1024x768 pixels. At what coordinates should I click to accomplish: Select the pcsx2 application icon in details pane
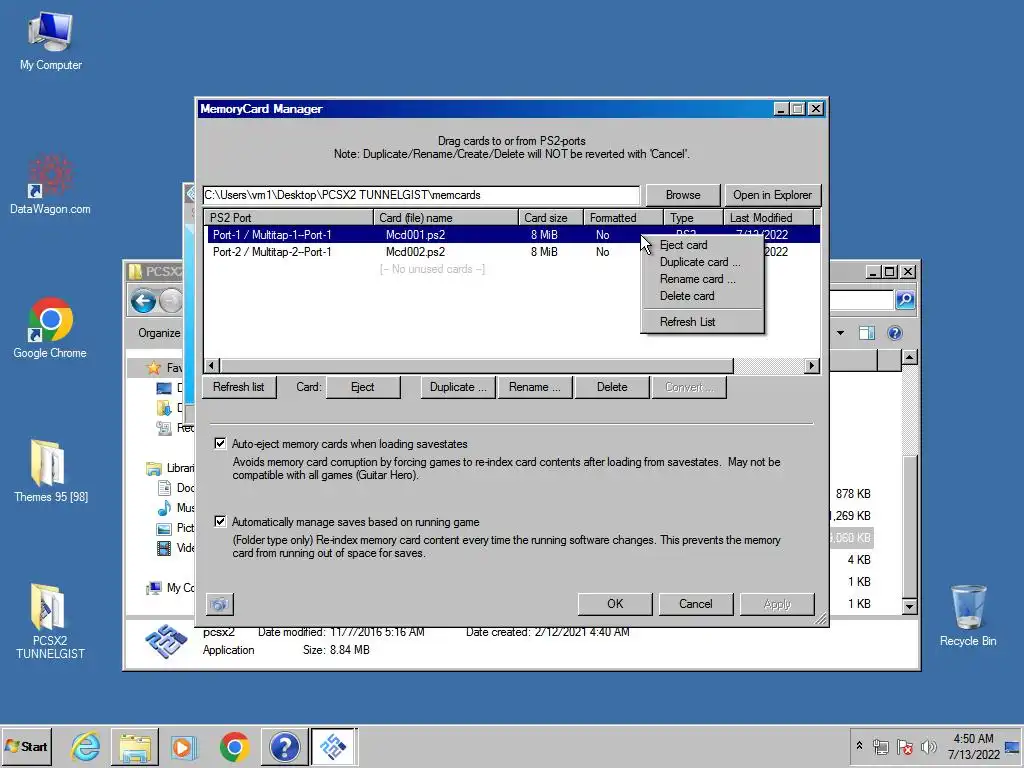[x=167, y=642]
